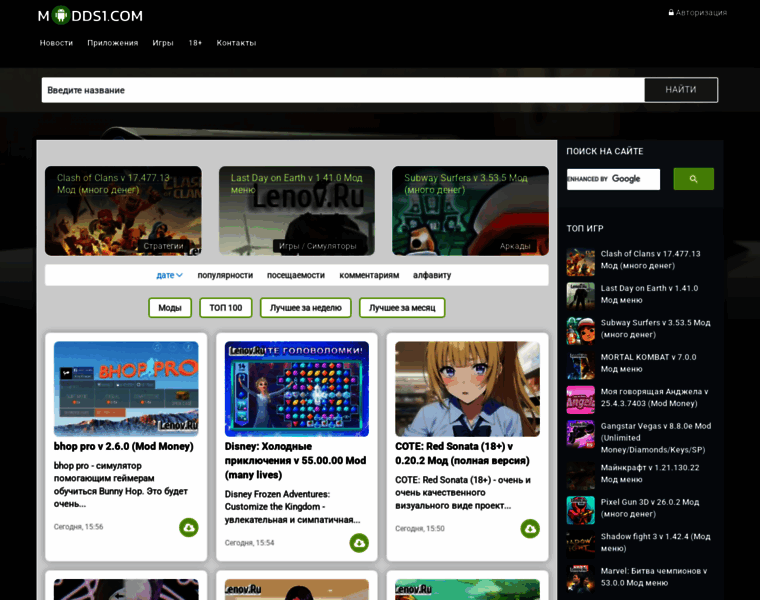The image size is (760, 600).
Task: Open the Disney: Холодные приключения title link
Action: coord(295,460)
